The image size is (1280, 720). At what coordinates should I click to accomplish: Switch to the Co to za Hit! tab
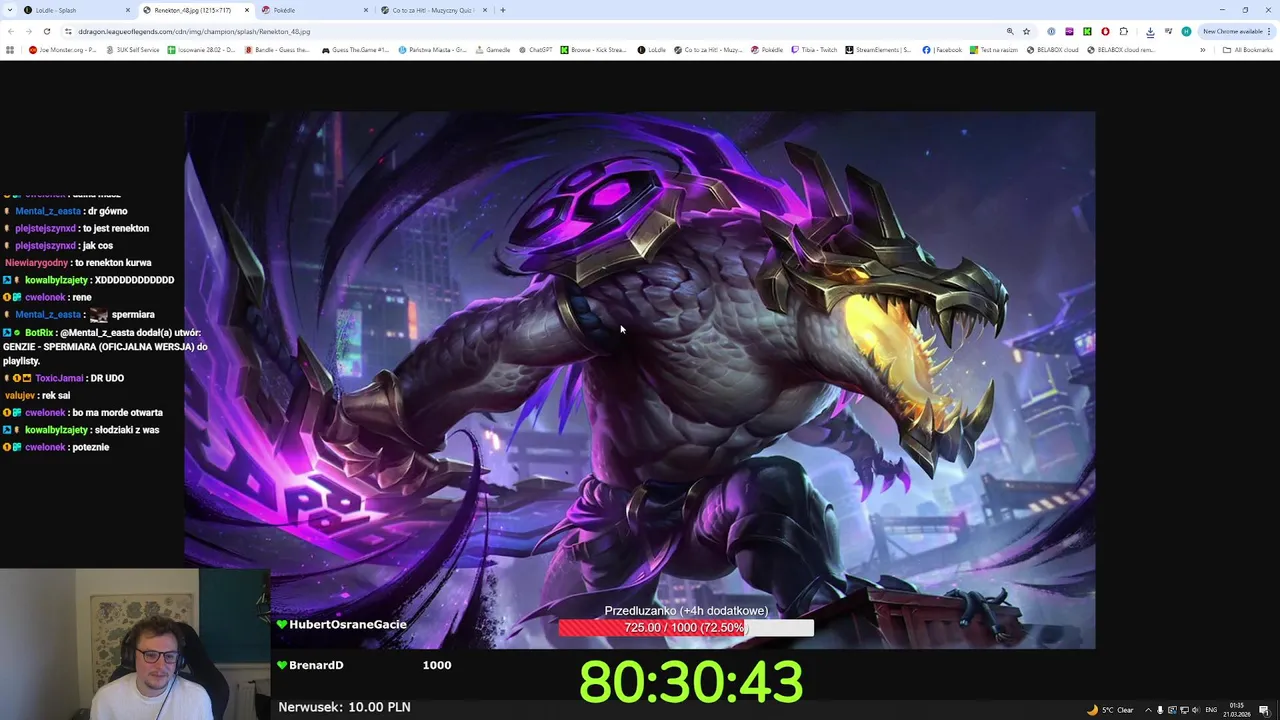click(433, 10)
